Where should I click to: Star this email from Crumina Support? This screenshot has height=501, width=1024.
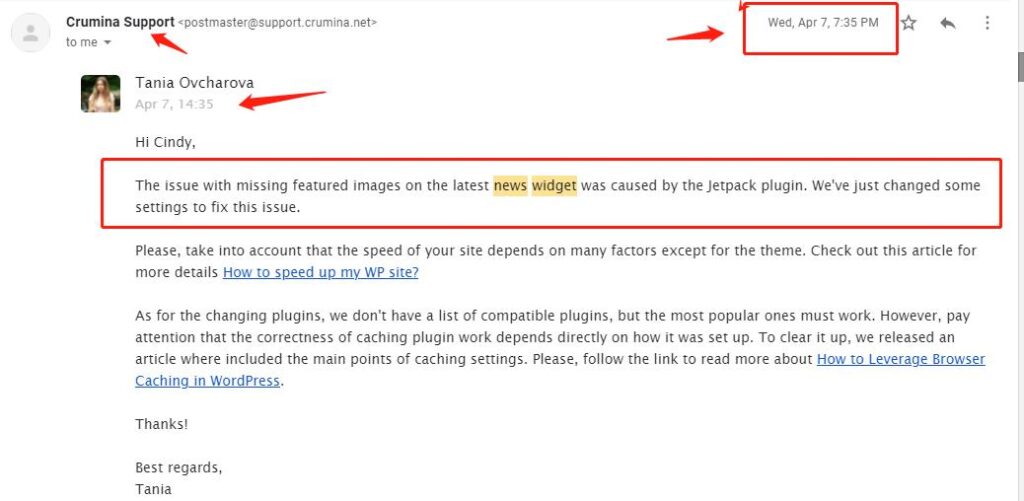click(908, 23)
